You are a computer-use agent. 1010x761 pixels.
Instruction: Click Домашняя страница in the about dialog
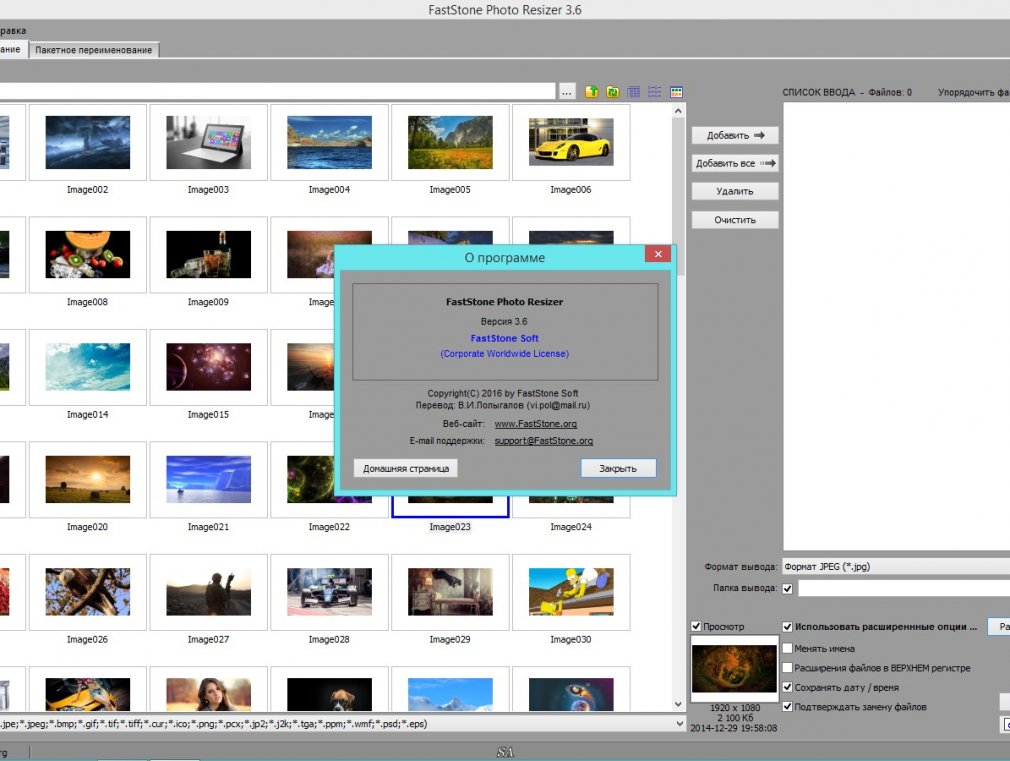click(406, 468)
